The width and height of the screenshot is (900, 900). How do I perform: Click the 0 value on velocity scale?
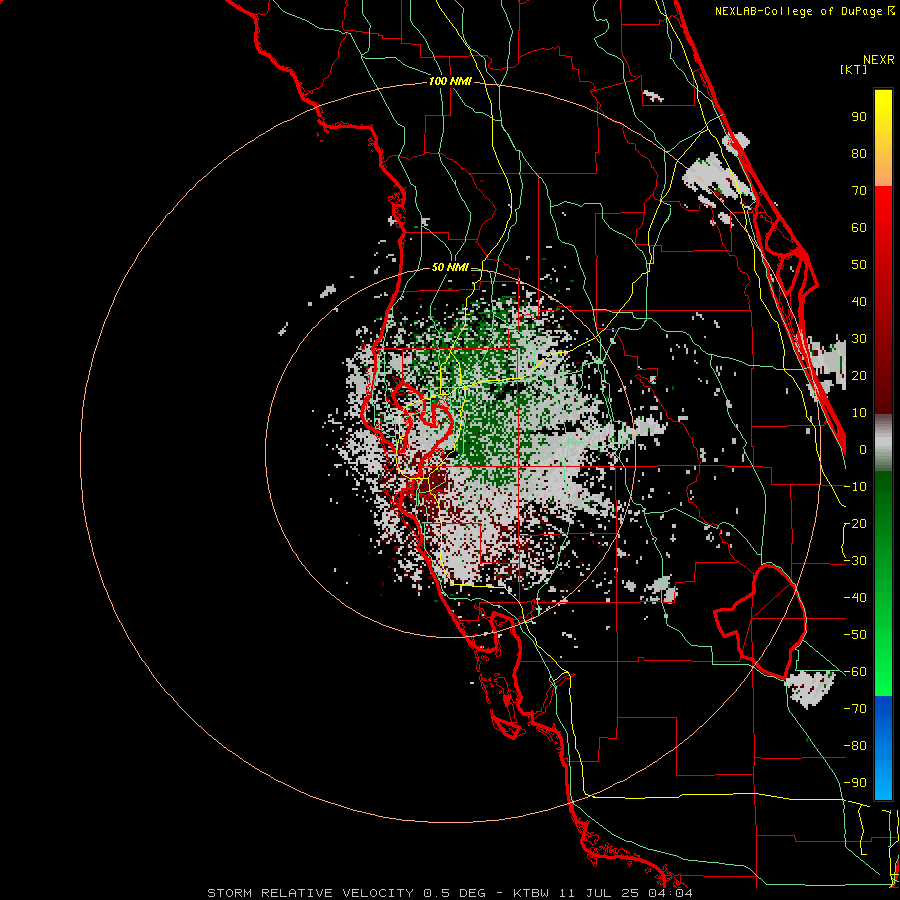(x=863, y=449)
